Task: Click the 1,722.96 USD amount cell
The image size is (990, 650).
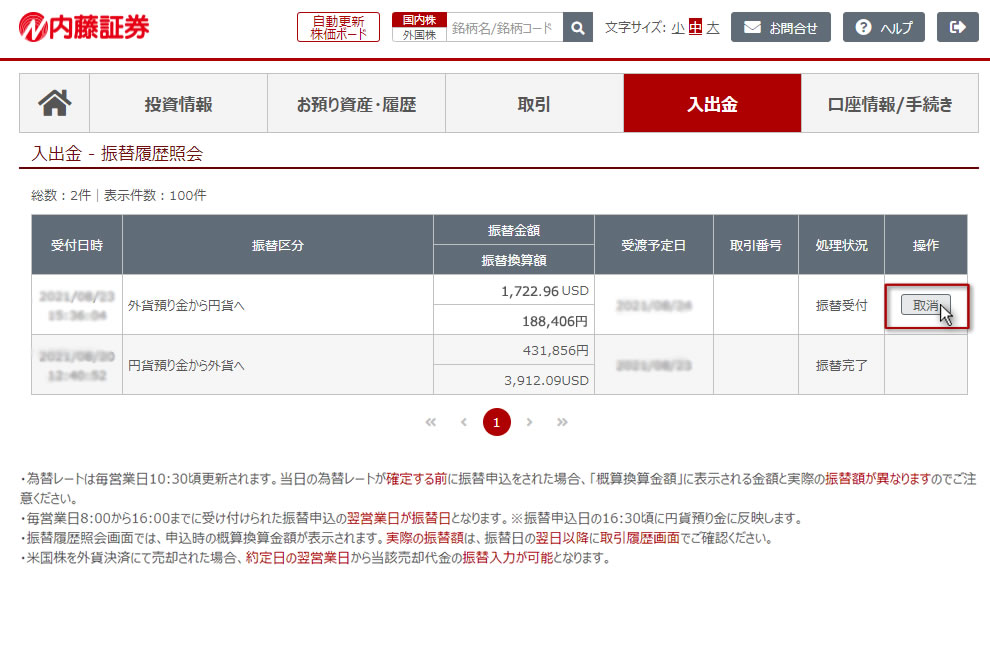Action: coord(514,291)
